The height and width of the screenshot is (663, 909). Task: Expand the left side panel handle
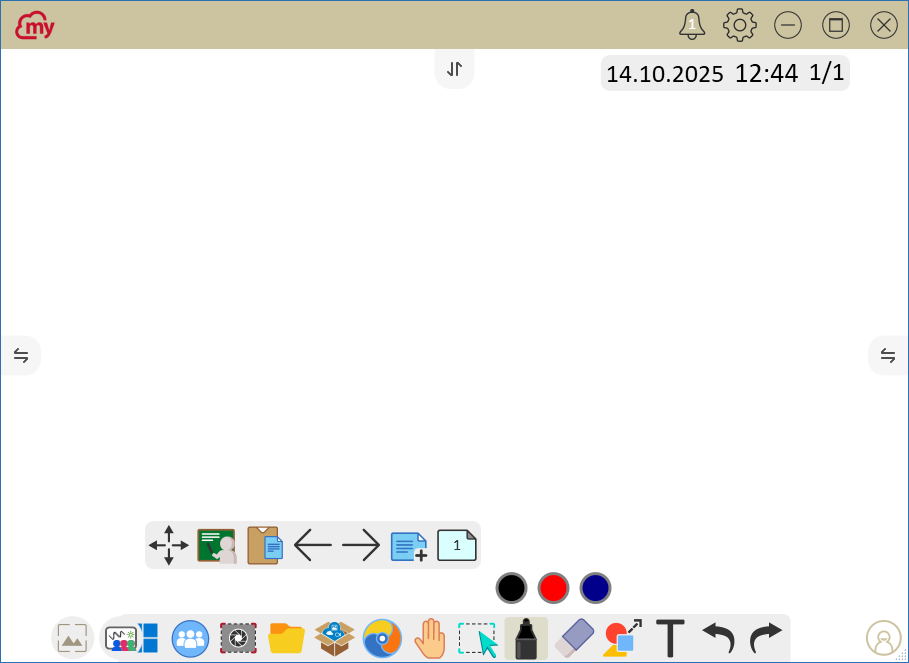(x=21, y=355)
